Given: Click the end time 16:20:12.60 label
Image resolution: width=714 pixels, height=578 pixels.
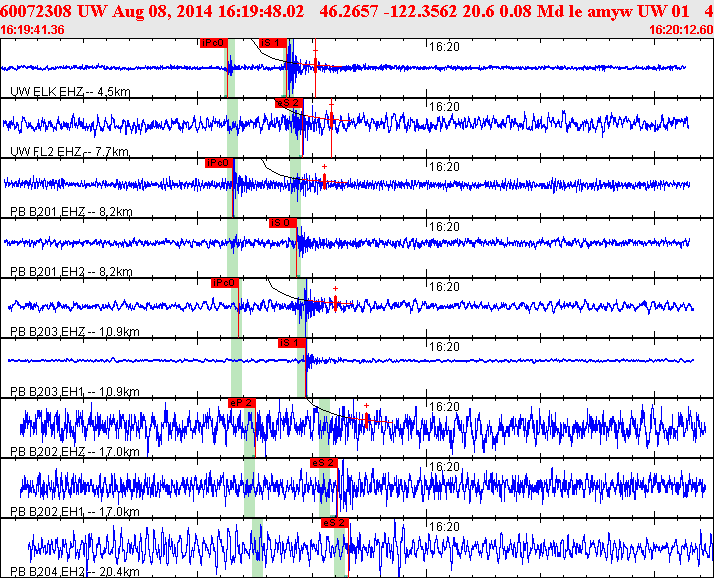Looking at the screenshot, I should (x=680, y=30).
